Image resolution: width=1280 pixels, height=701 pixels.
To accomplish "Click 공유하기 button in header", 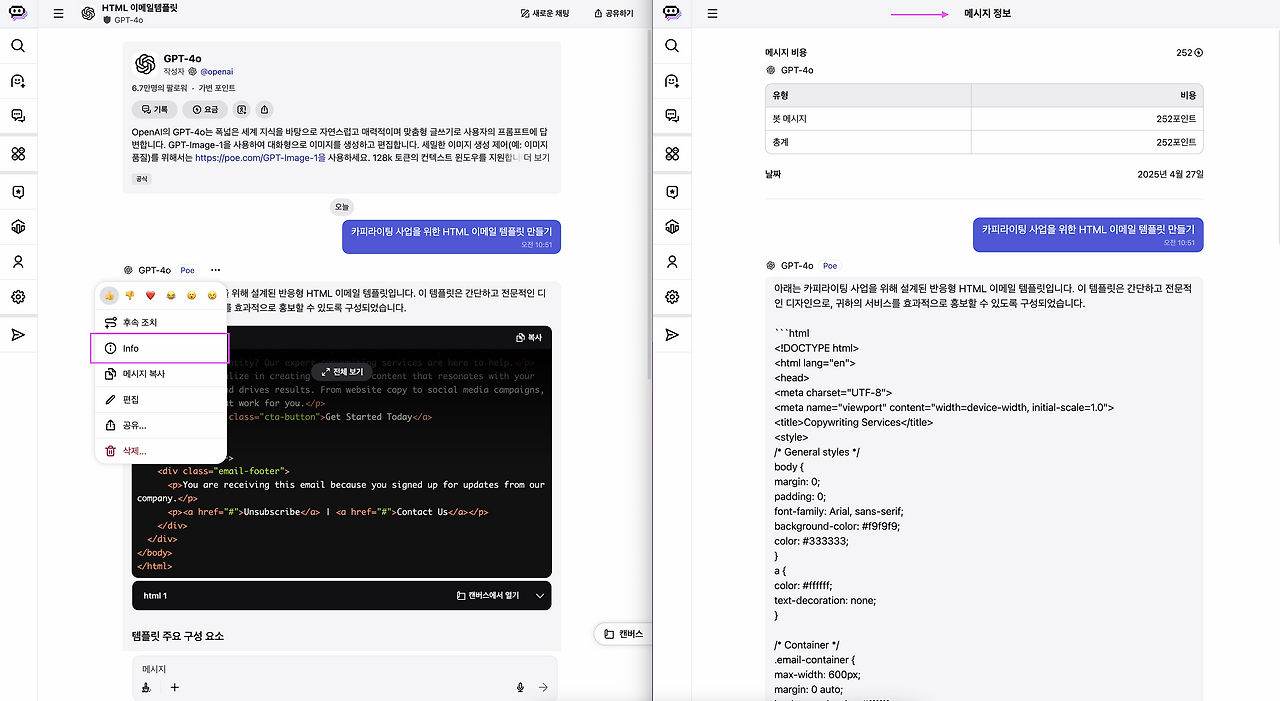I will click(x=614, y=14).
